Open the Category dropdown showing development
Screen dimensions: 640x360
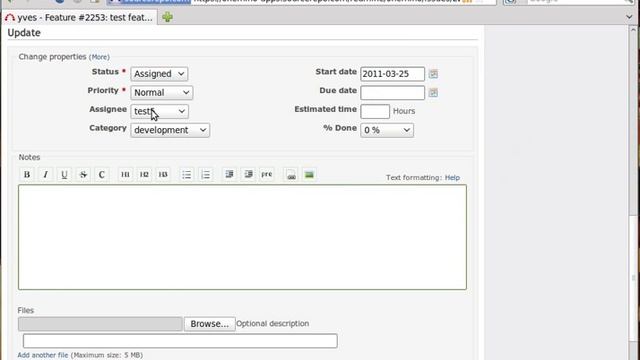[x=170, y=130]
